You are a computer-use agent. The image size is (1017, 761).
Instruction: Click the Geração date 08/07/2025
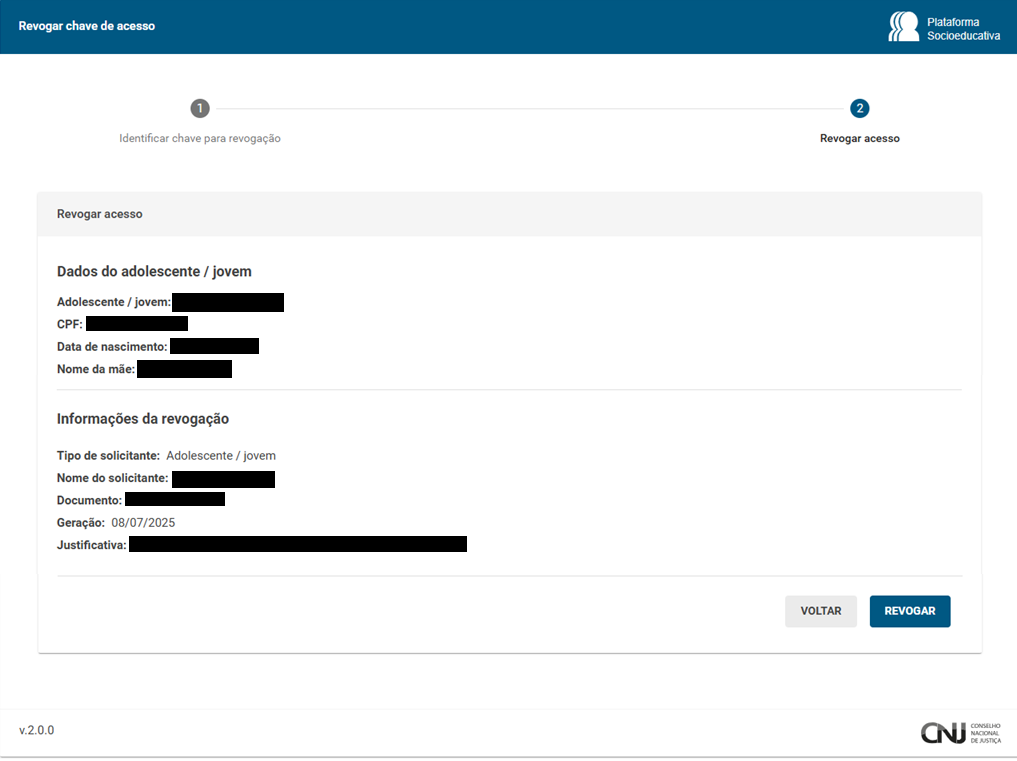143,522
